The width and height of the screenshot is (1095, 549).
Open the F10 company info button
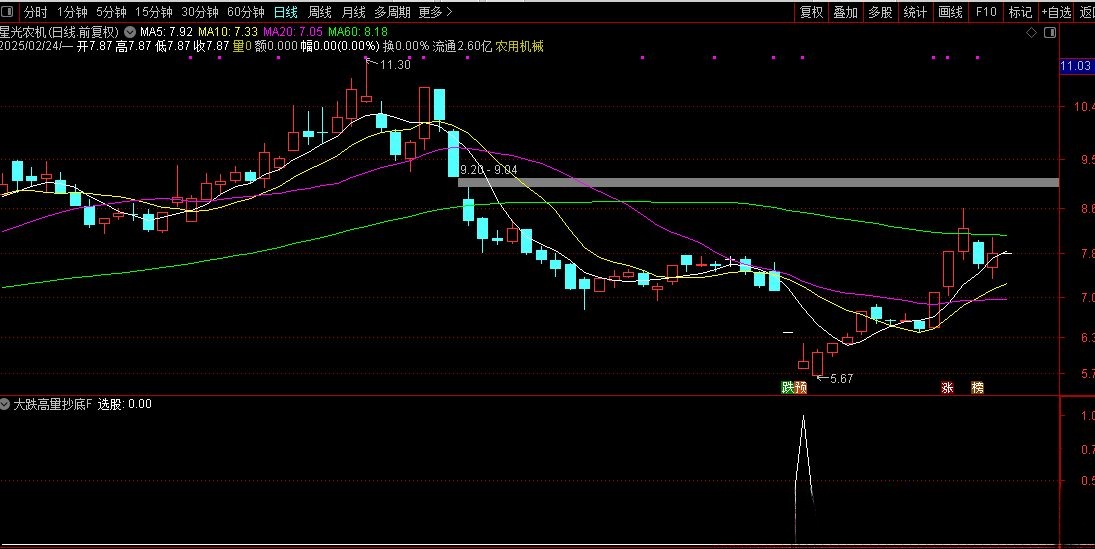pyautogui.click(x=986, y=12)
